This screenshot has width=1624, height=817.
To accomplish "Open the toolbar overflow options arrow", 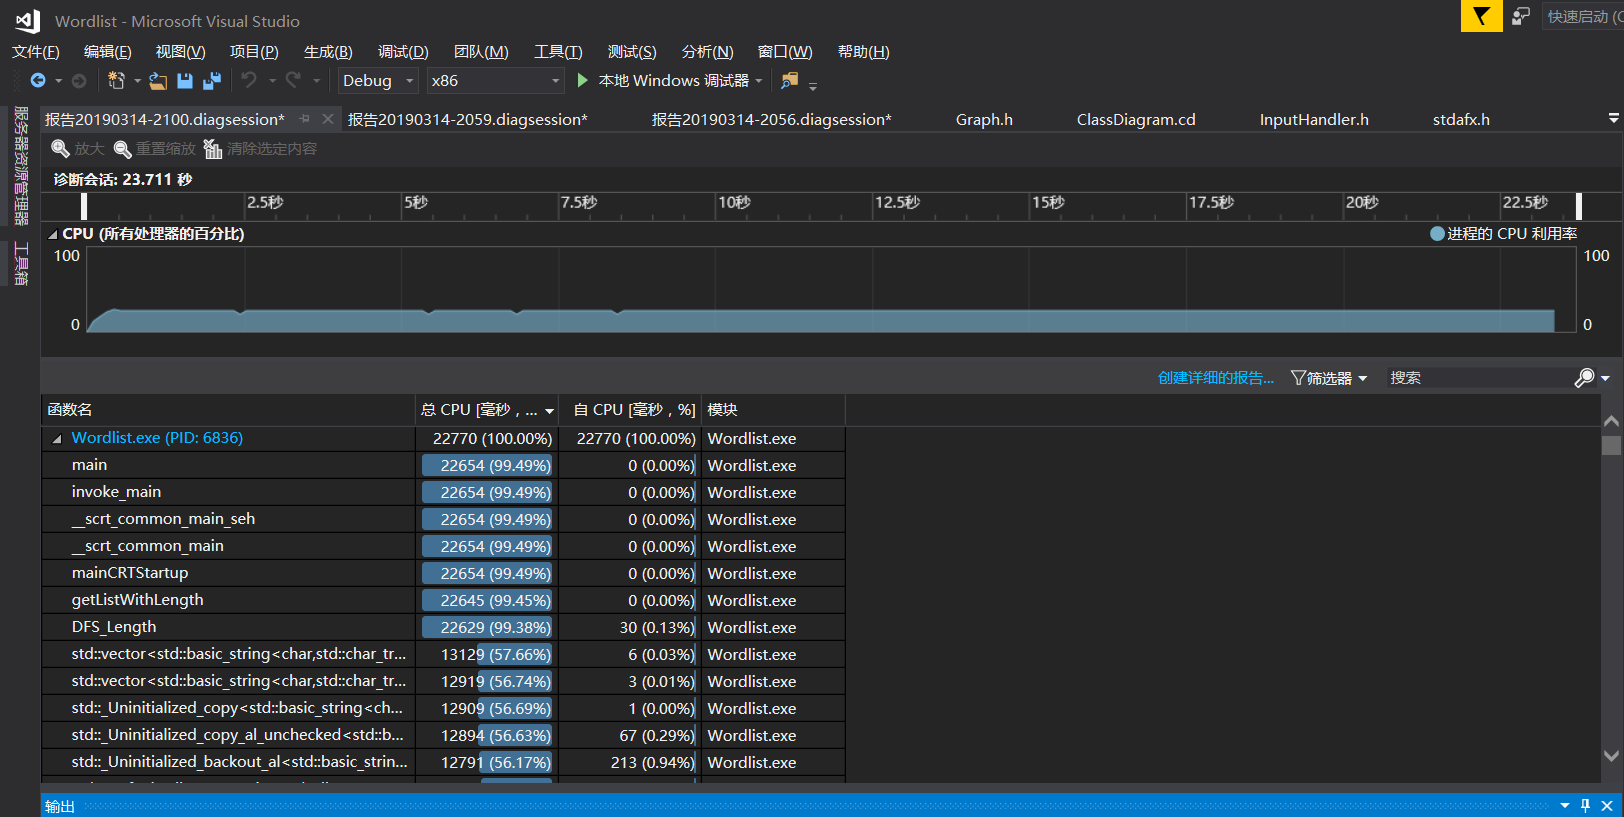I will click(813, 85).
